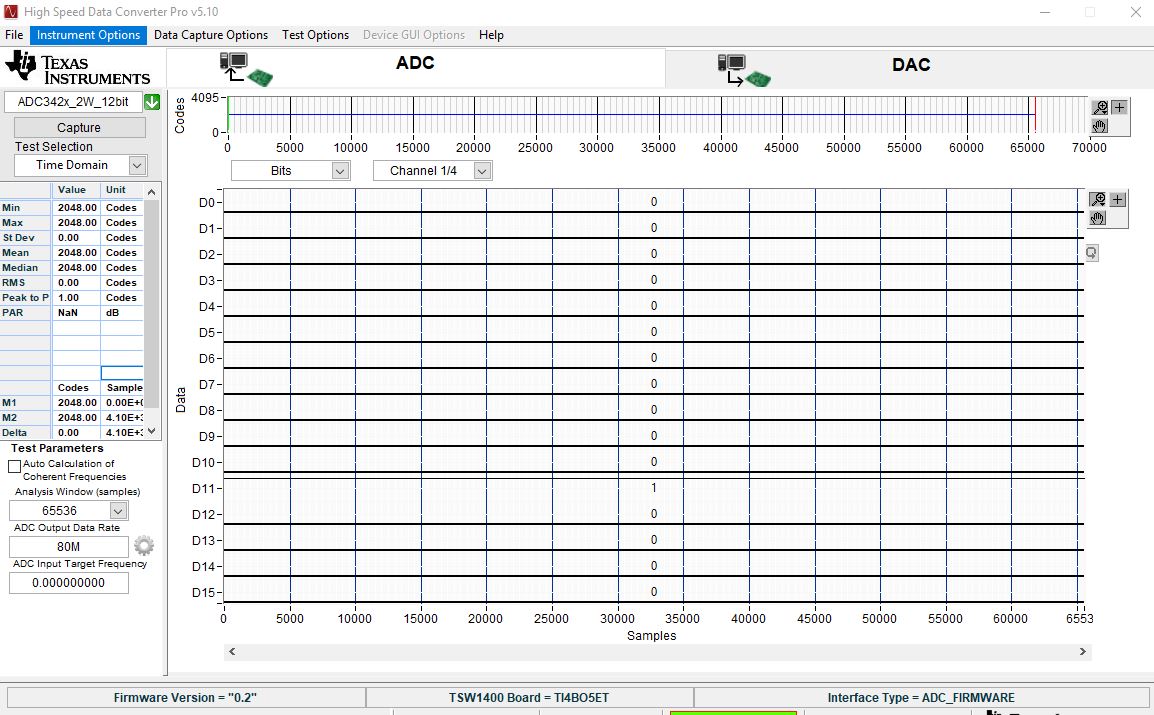Click the Median row label

pos(25,268)
